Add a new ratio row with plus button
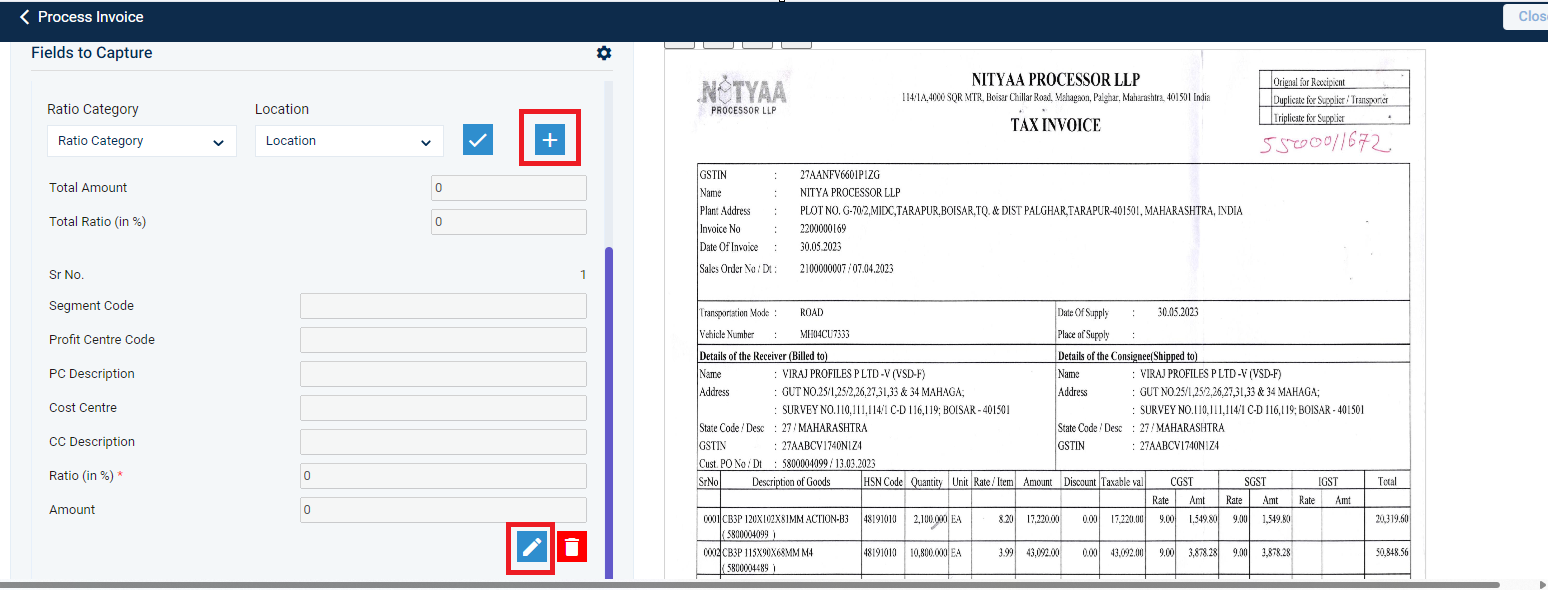 pyautogui.click(x=550, y=140)
